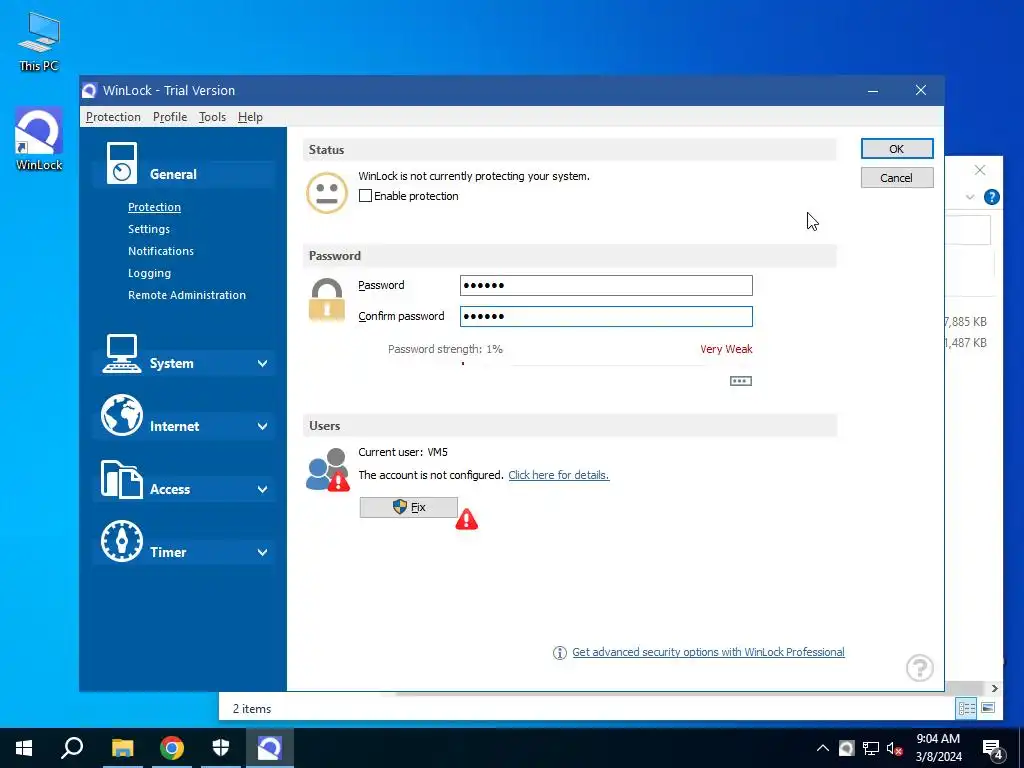Show hidden tray icons chevron
The image size is (1024, 768).
click(x=822, y=748)
